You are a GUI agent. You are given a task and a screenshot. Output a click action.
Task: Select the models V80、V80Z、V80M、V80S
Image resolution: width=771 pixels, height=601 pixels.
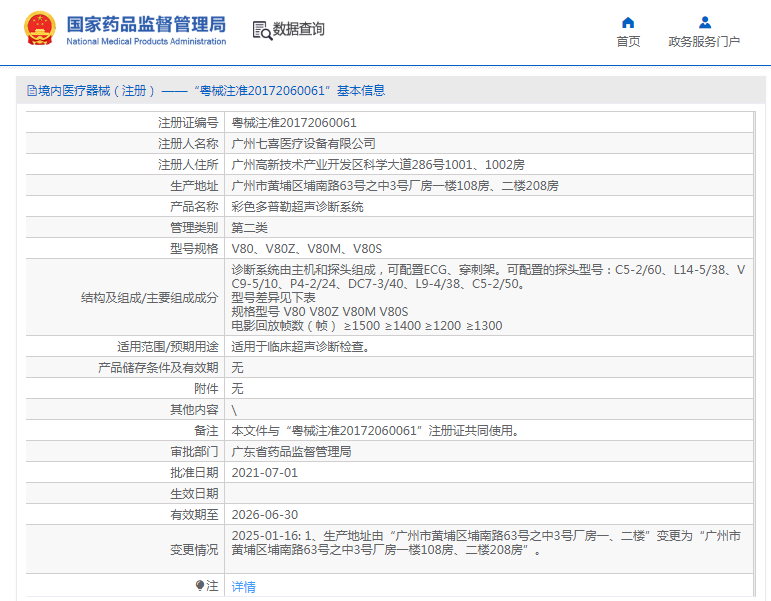pos(306,249)
